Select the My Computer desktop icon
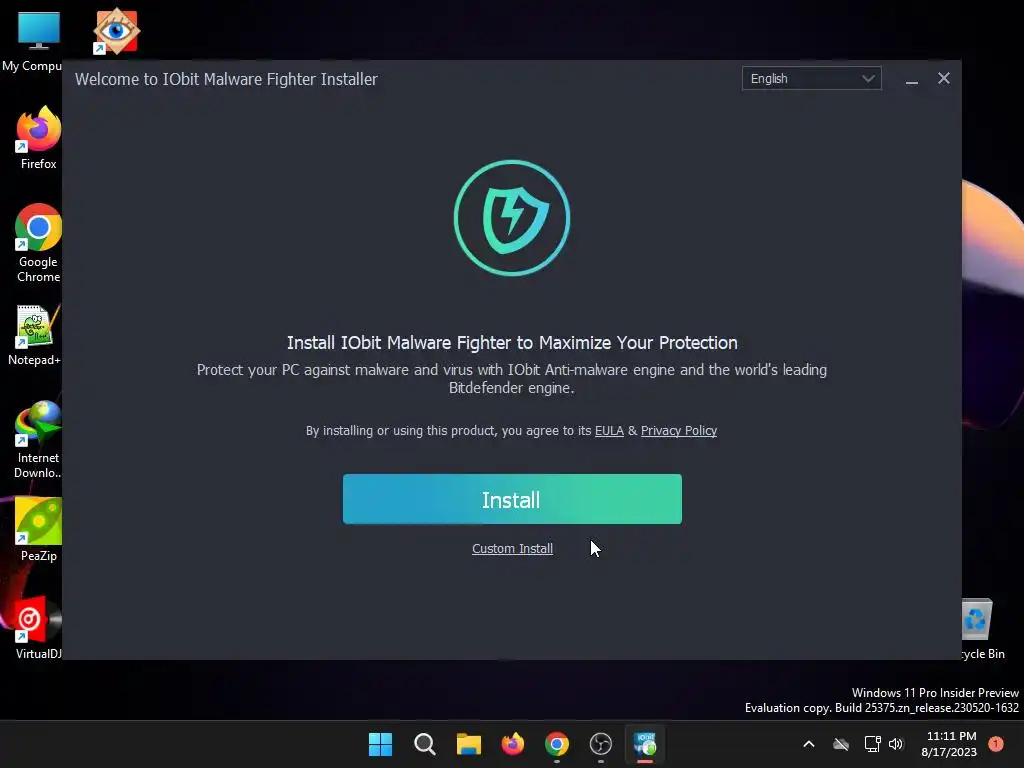Viewport: 1024px width, 768px height. coord(36,40)
